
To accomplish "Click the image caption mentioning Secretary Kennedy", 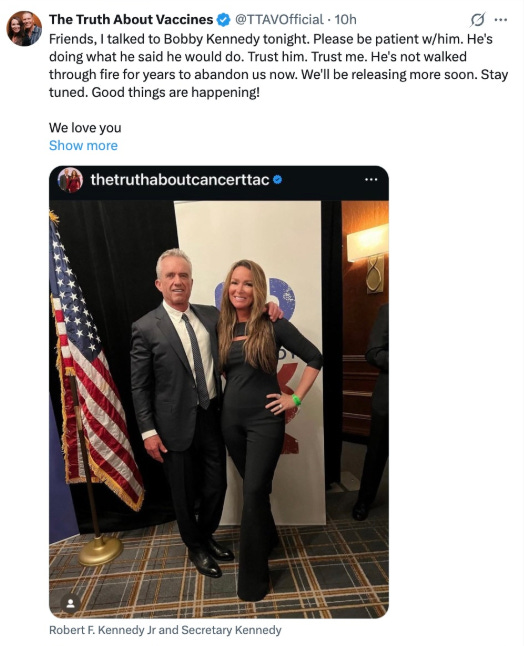I will pyautogui.click(x=165, y=630).
